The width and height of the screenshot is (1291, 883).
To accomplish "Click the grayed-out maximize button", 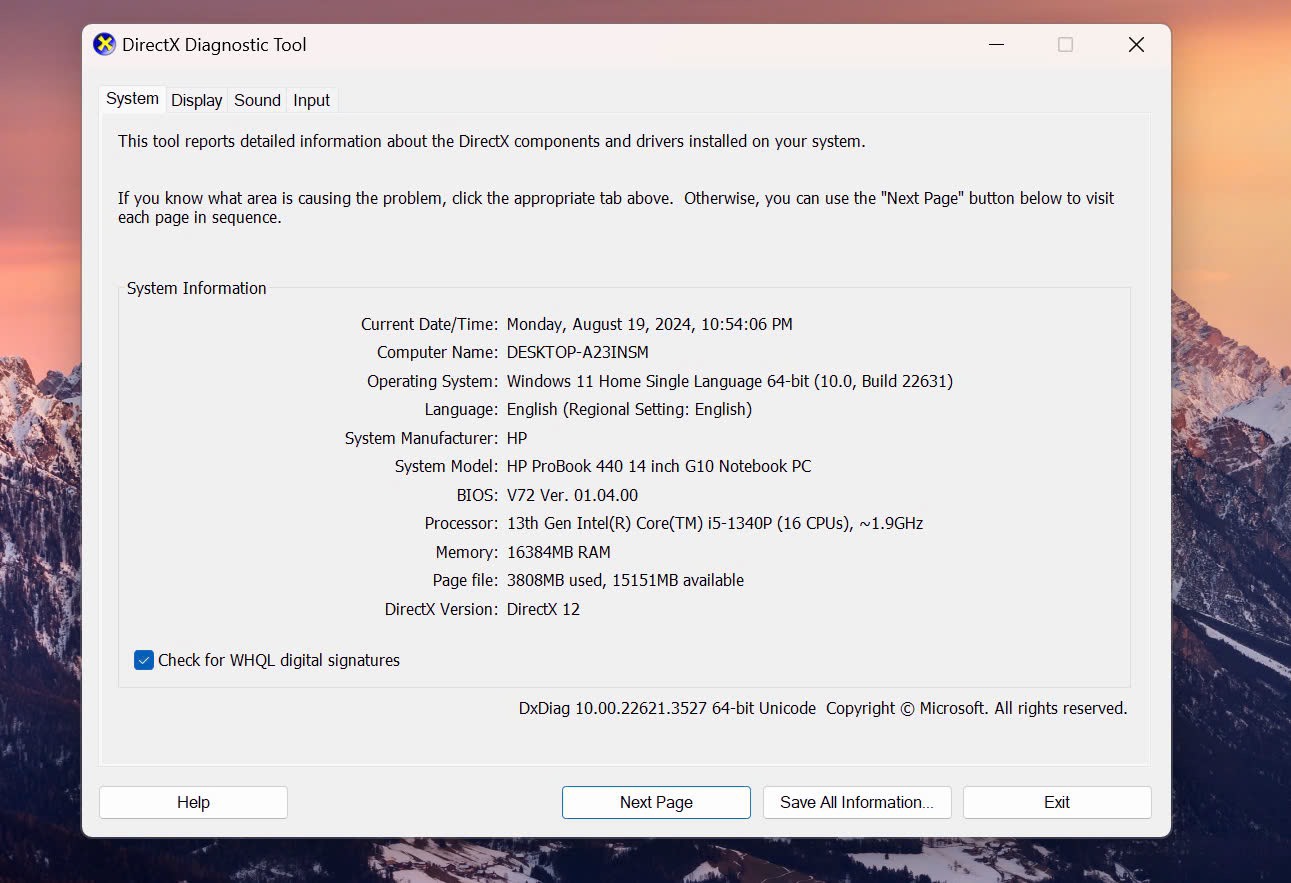I will coord(1066,45).
